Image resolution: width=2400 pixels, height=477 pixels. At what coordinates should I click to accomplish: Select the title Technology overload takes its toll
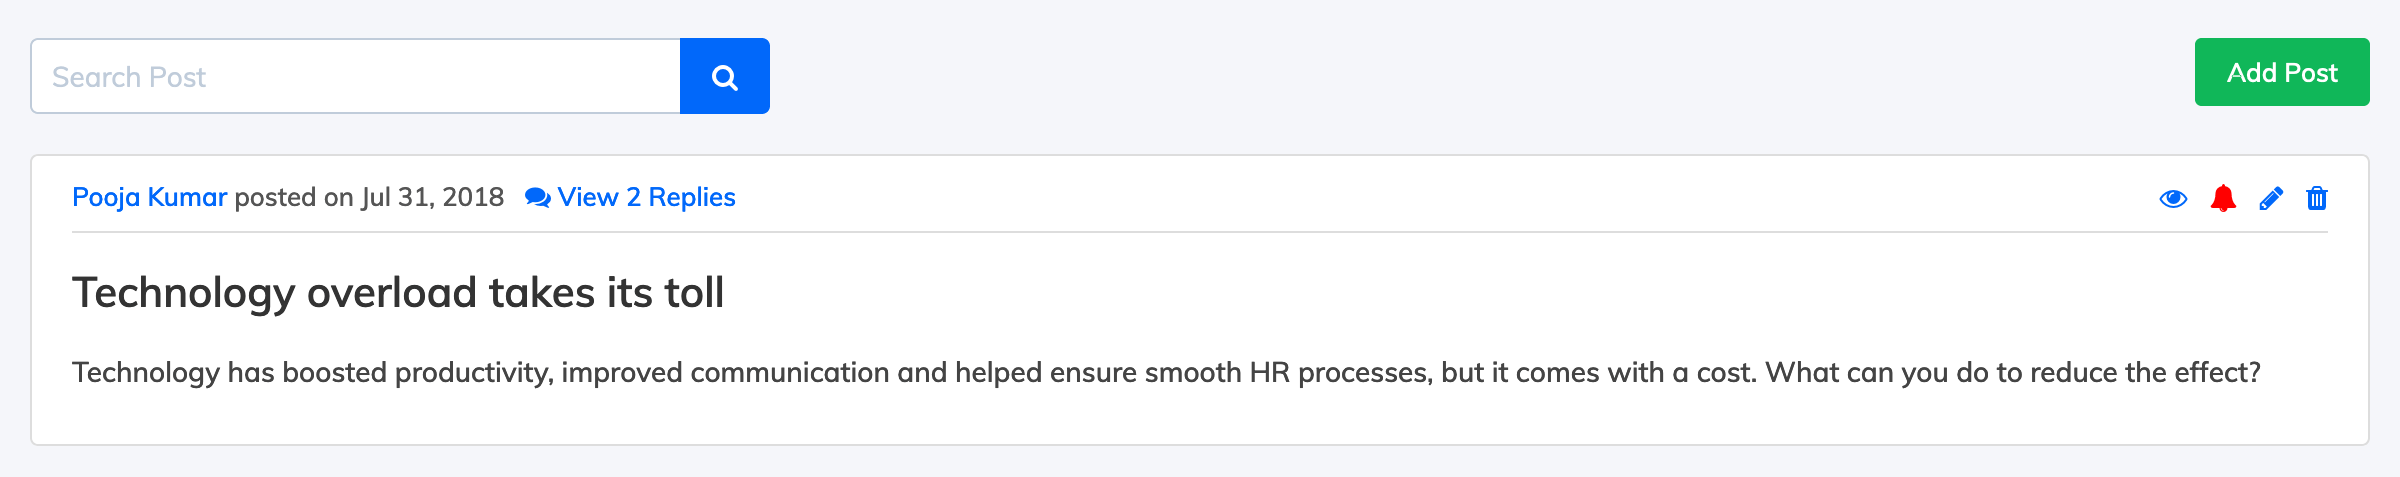click(398, 293)
